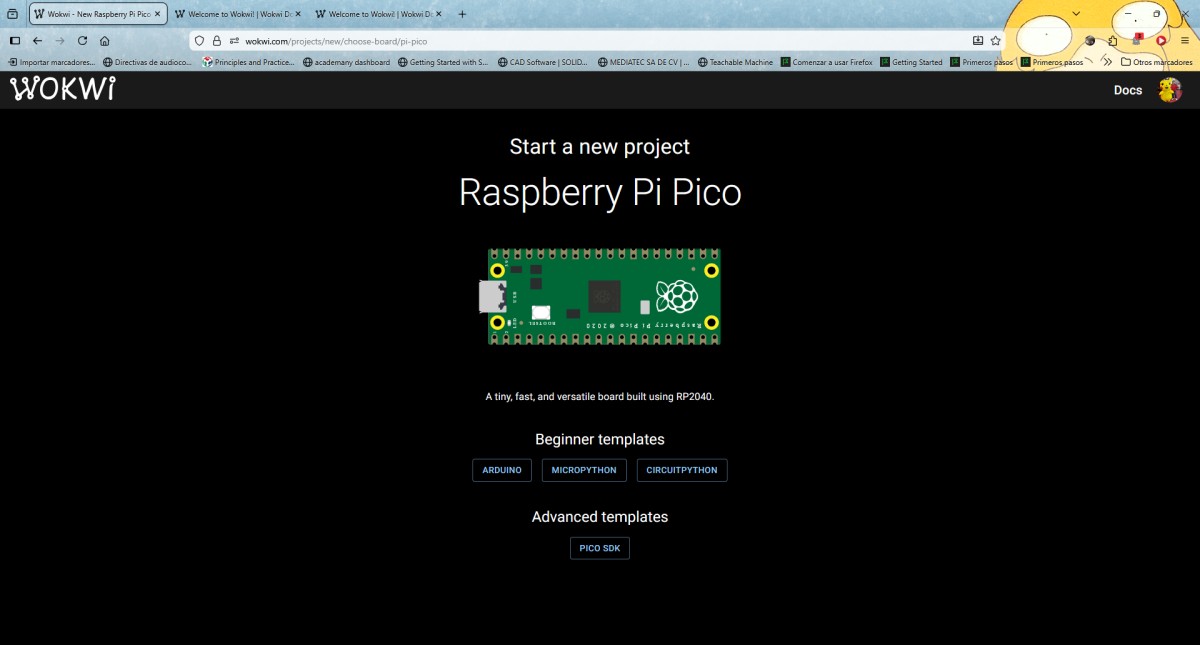The width and height of the screenshot is (1200, 645).
Task: Open the Directivas de audioco bookmark
Action: tap(147, 62)
